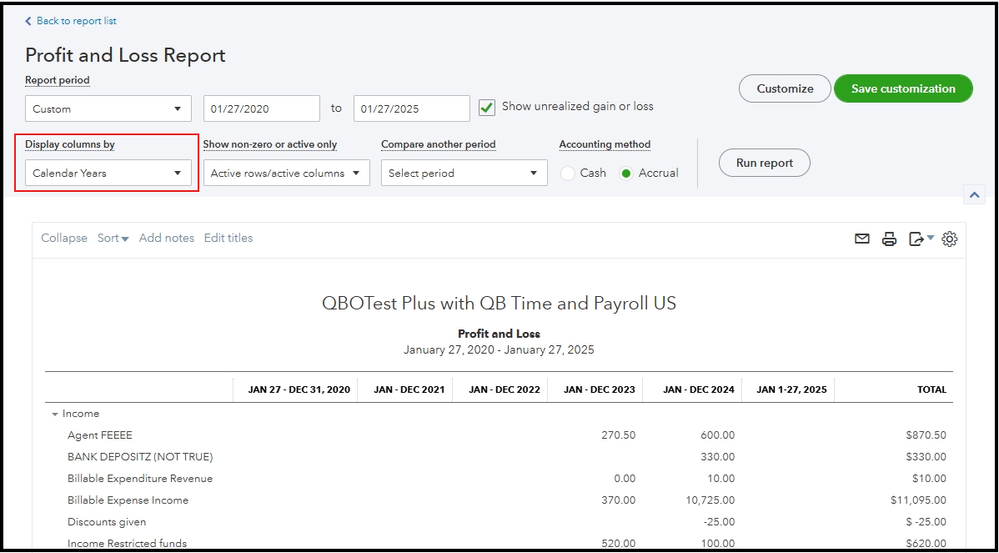This screenshot has height=553, width=999.
Task: Click Discounts given row label
Action: click(x=107, y=522)
